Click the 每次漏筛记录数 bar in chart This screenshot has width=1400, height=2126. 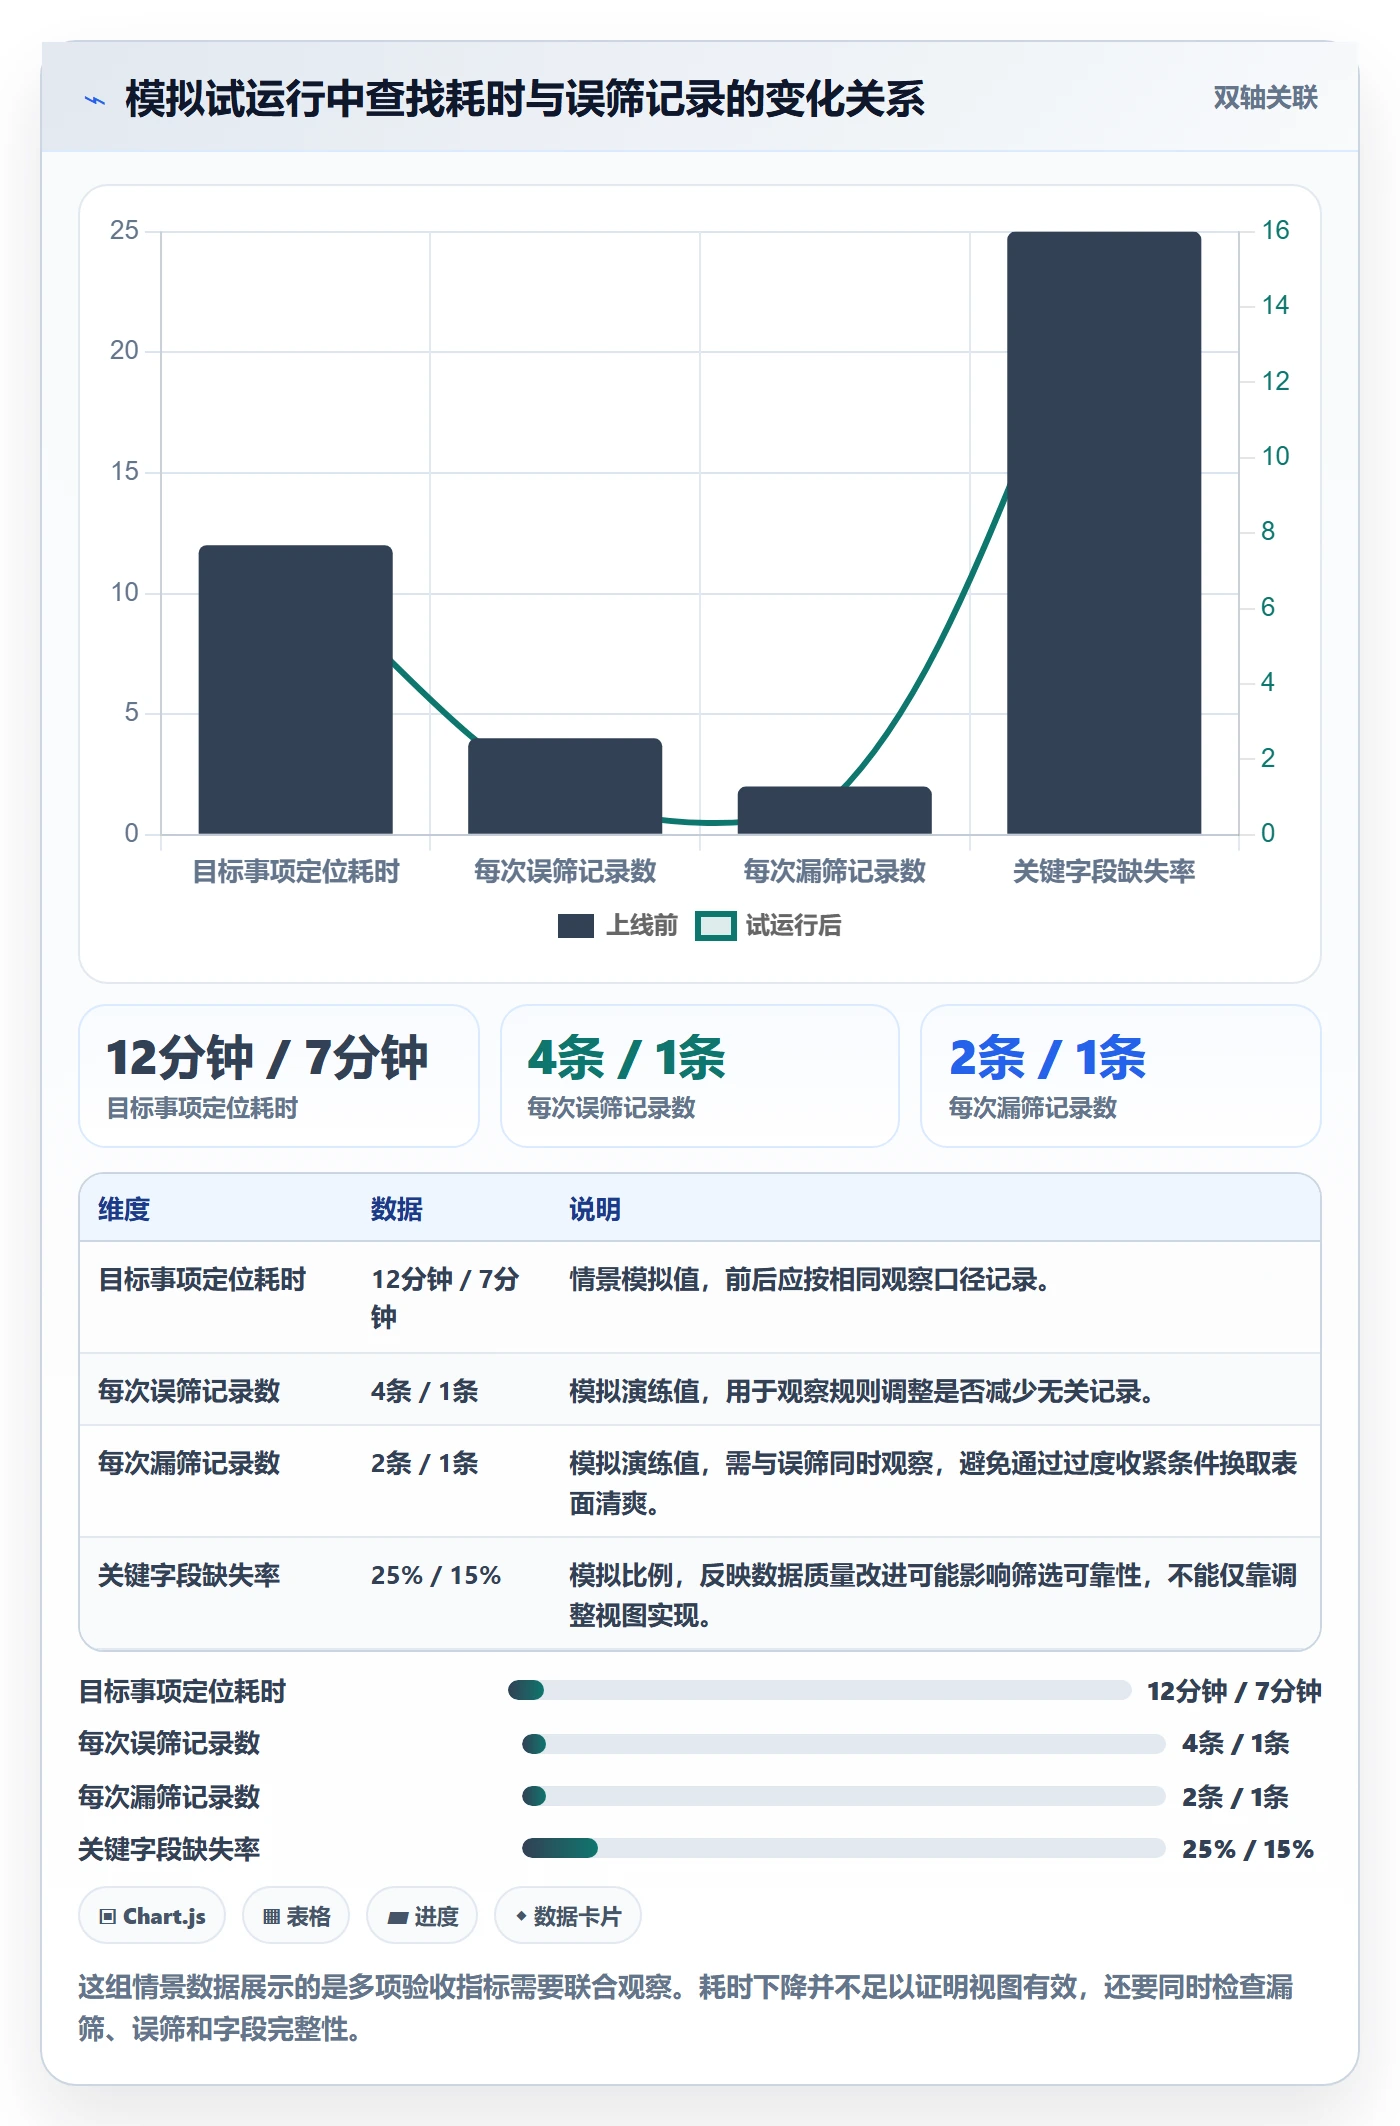point(835,810)
